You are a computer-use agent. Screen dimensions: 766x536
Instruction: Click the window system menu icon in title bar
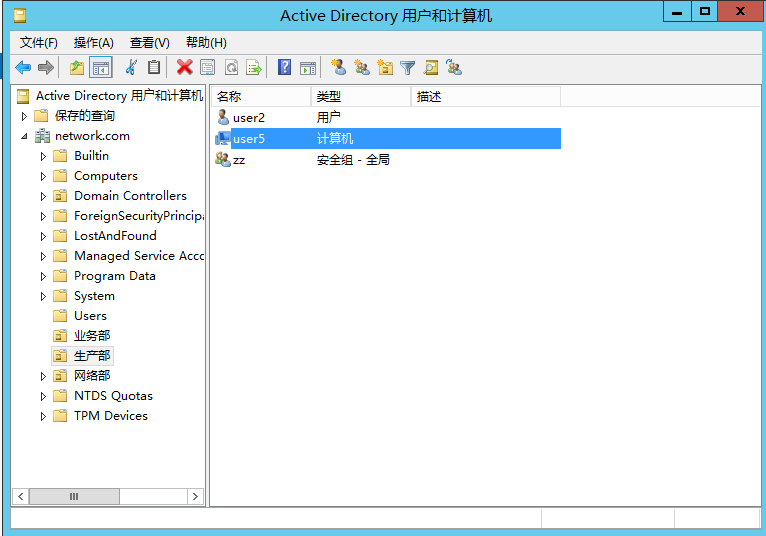[20, 16]
